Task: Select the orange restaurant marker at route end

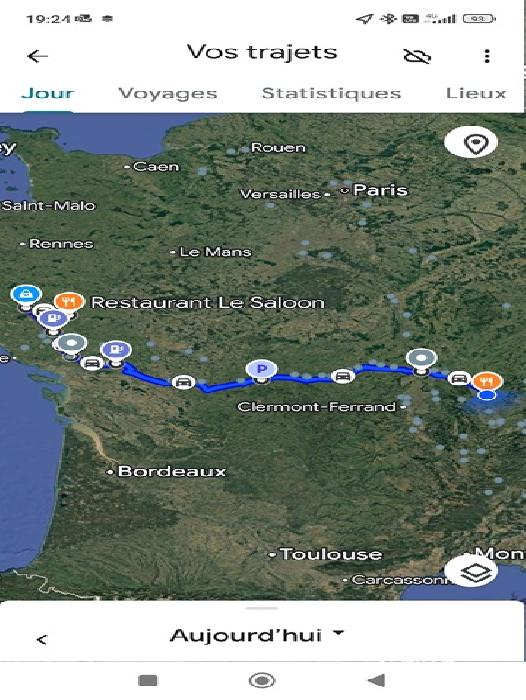Action: pos(488,382)
